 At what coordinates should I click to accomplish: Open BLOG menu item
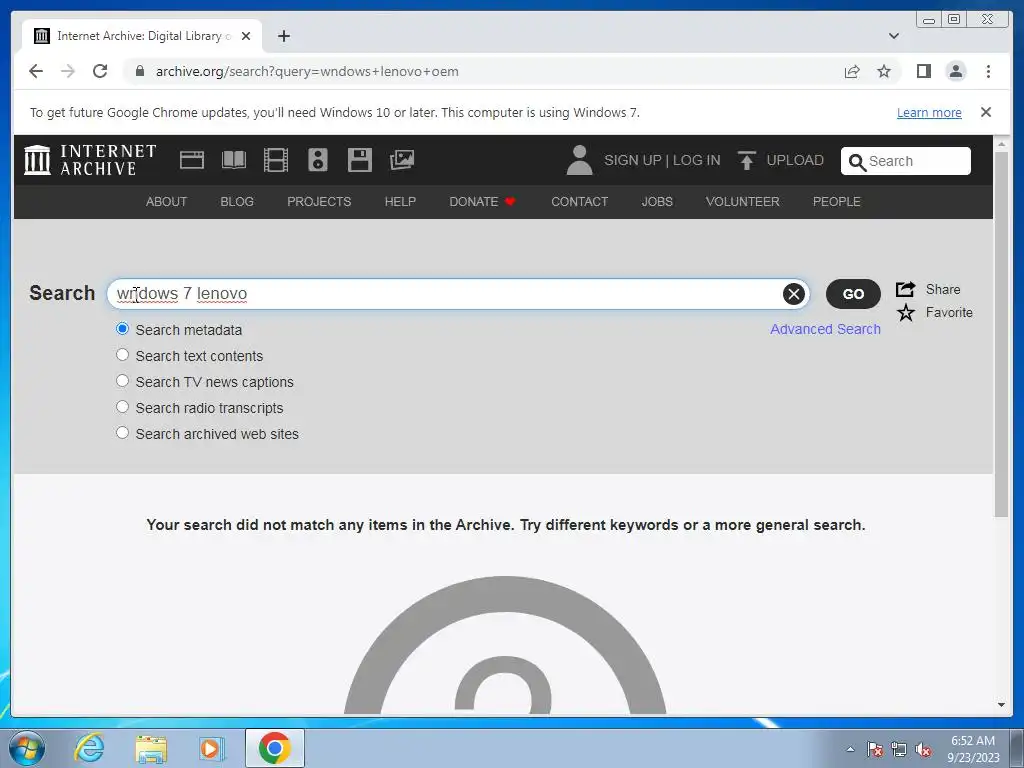[236, 202]
